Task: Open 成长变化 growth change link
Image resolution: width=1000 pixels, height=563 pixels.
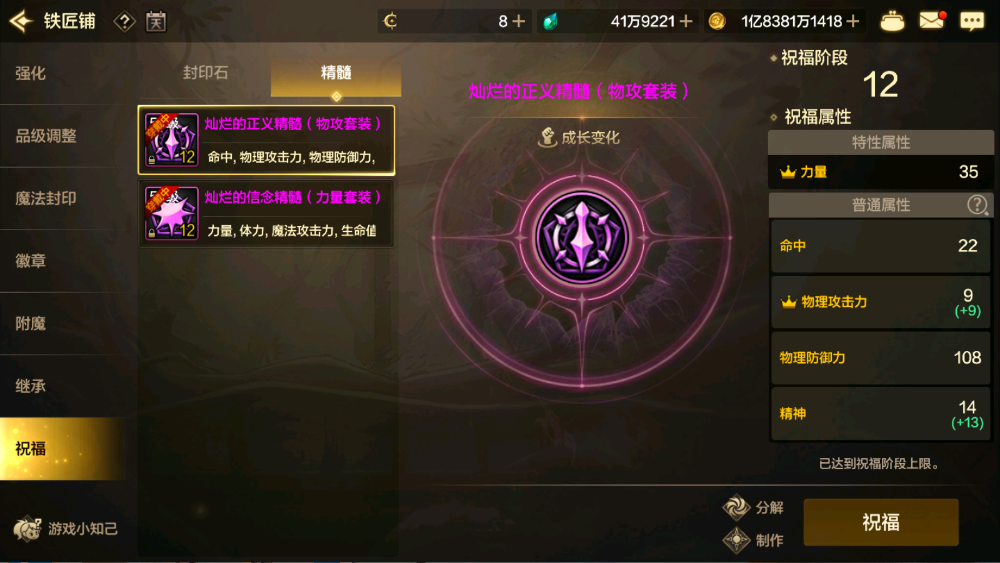Action: (x=579, y=137)
